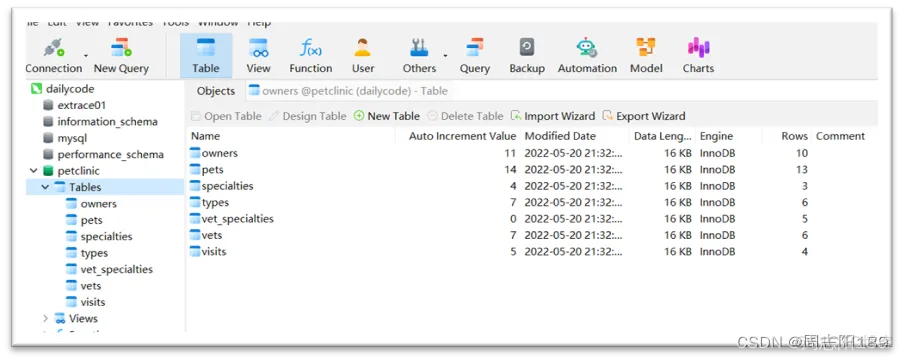This screenshot has width=903, height=361.
Task: Launch the Export Wizard
Action: tap(644, 116)
